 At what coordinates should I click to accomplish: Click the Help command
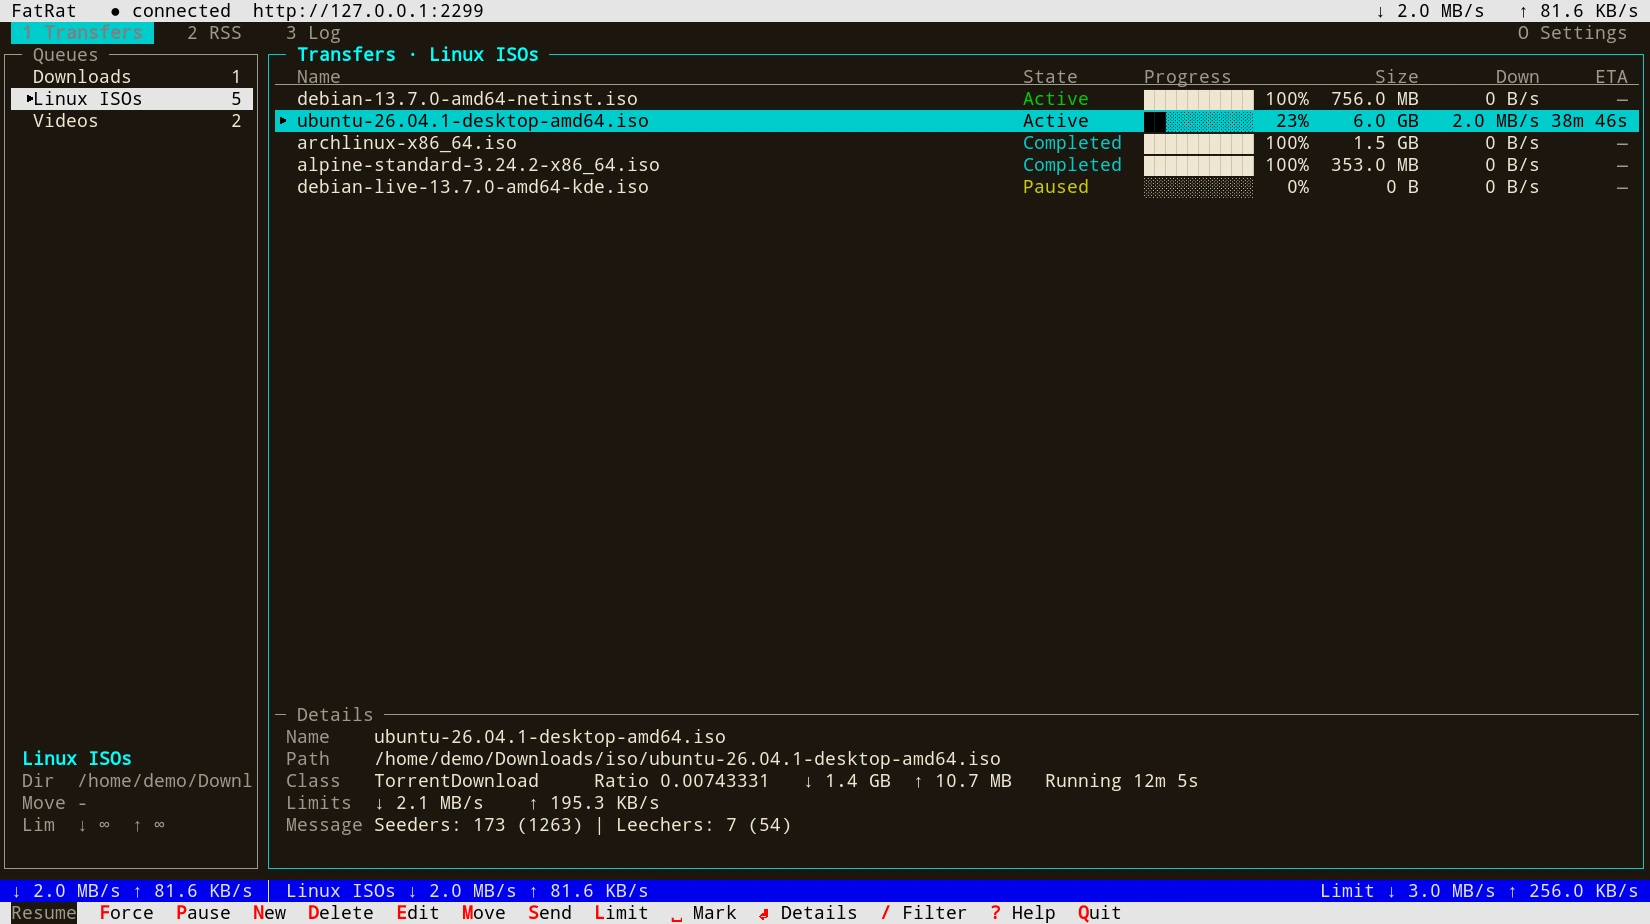tap(1022, 913)
